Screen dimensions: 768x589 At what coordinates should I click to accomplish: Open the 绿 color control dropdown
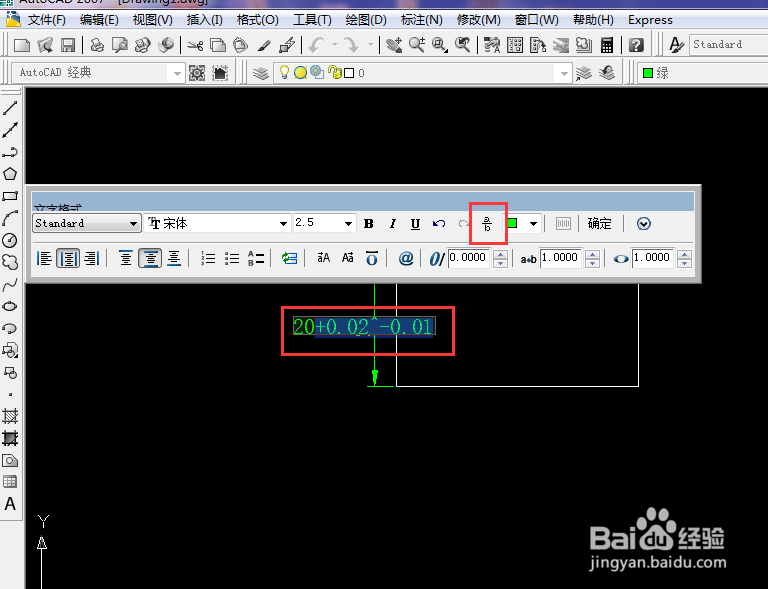coord(702,73)
